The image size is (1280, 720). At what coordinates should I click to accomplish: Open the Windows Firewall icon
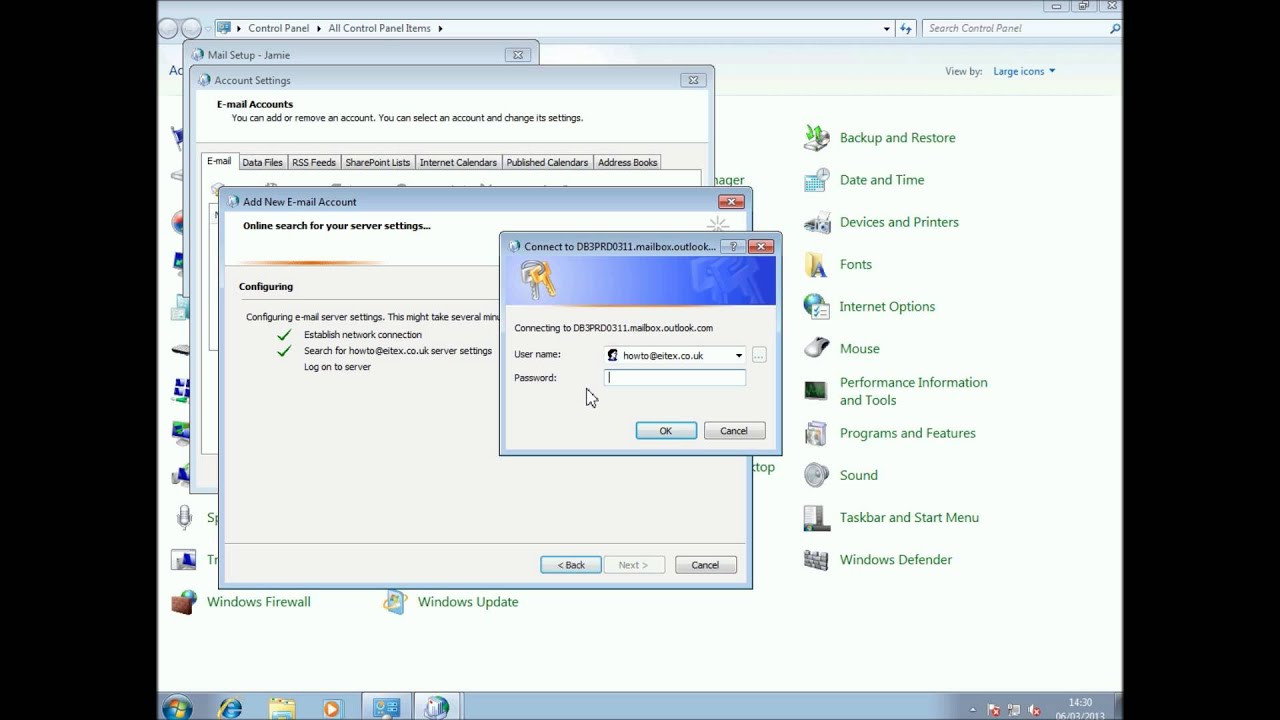coord(184,602)
